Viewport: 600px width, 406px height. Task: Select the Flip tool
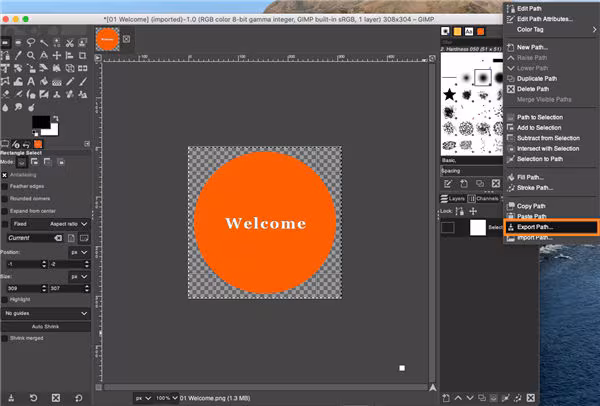[x=82, y=68]
